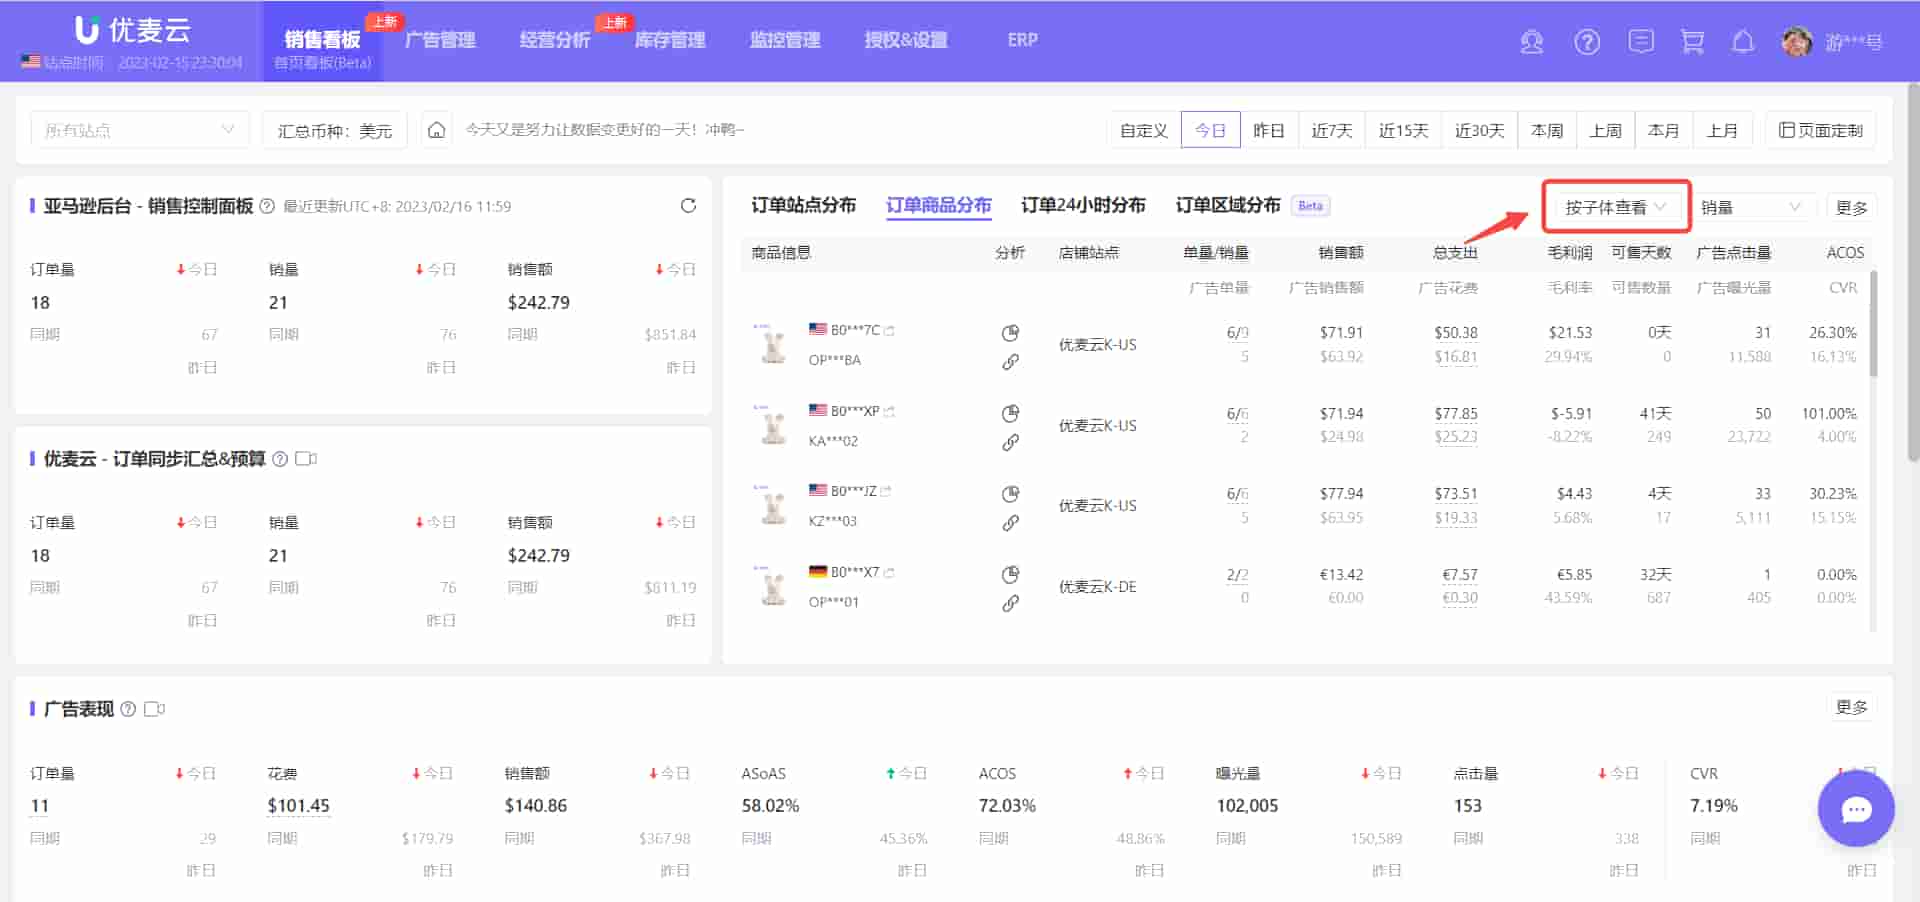Select the 本月 date range
Viewport: 1920px width, 902px height.
[1663, 130]
